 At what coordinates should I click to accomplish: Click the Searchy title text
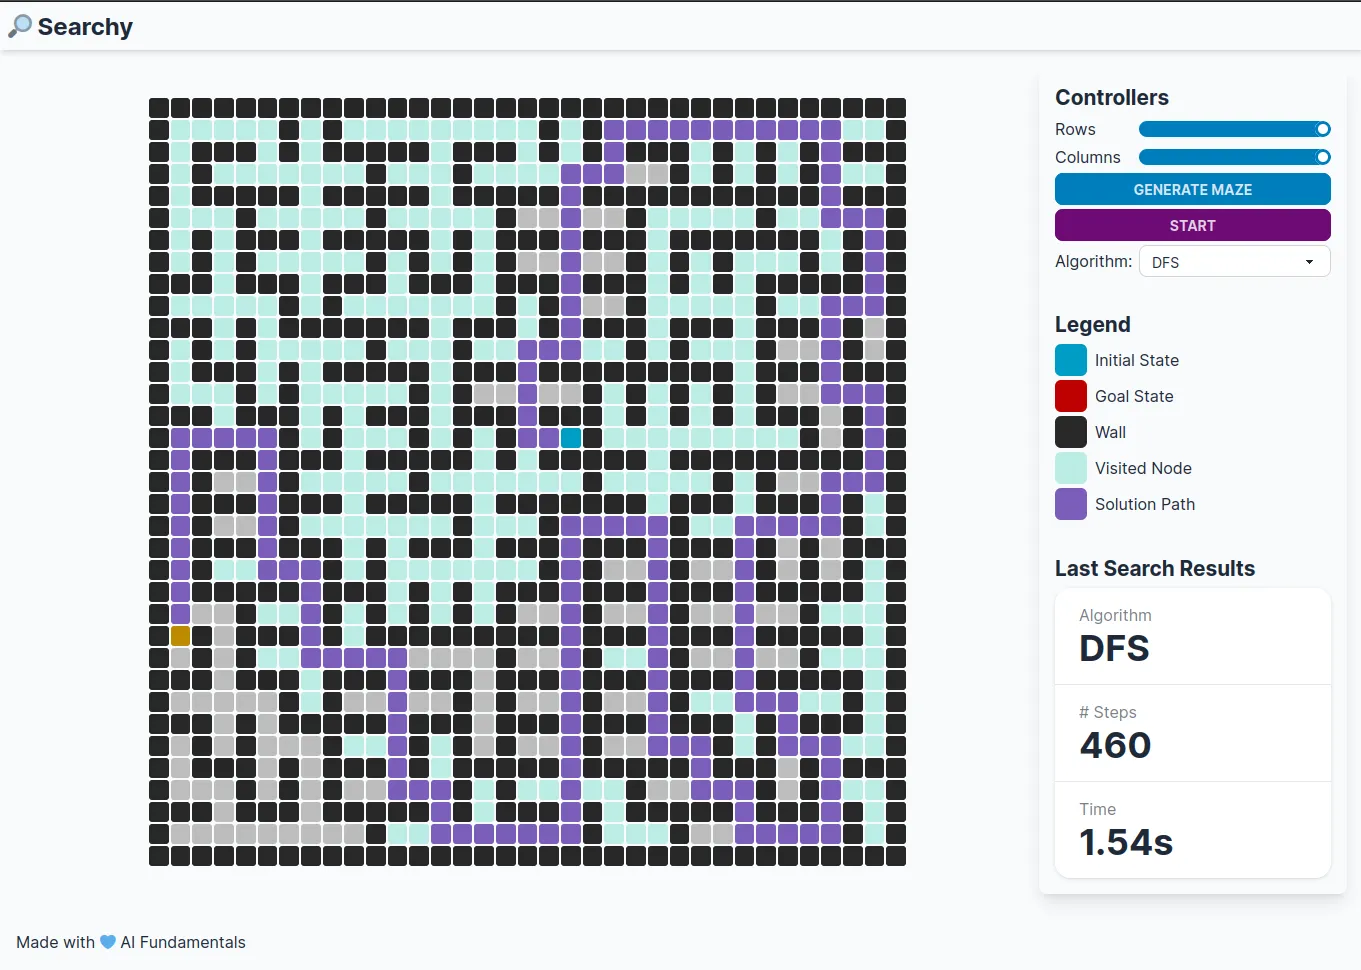pyautogui.click(x=85, y=27)
